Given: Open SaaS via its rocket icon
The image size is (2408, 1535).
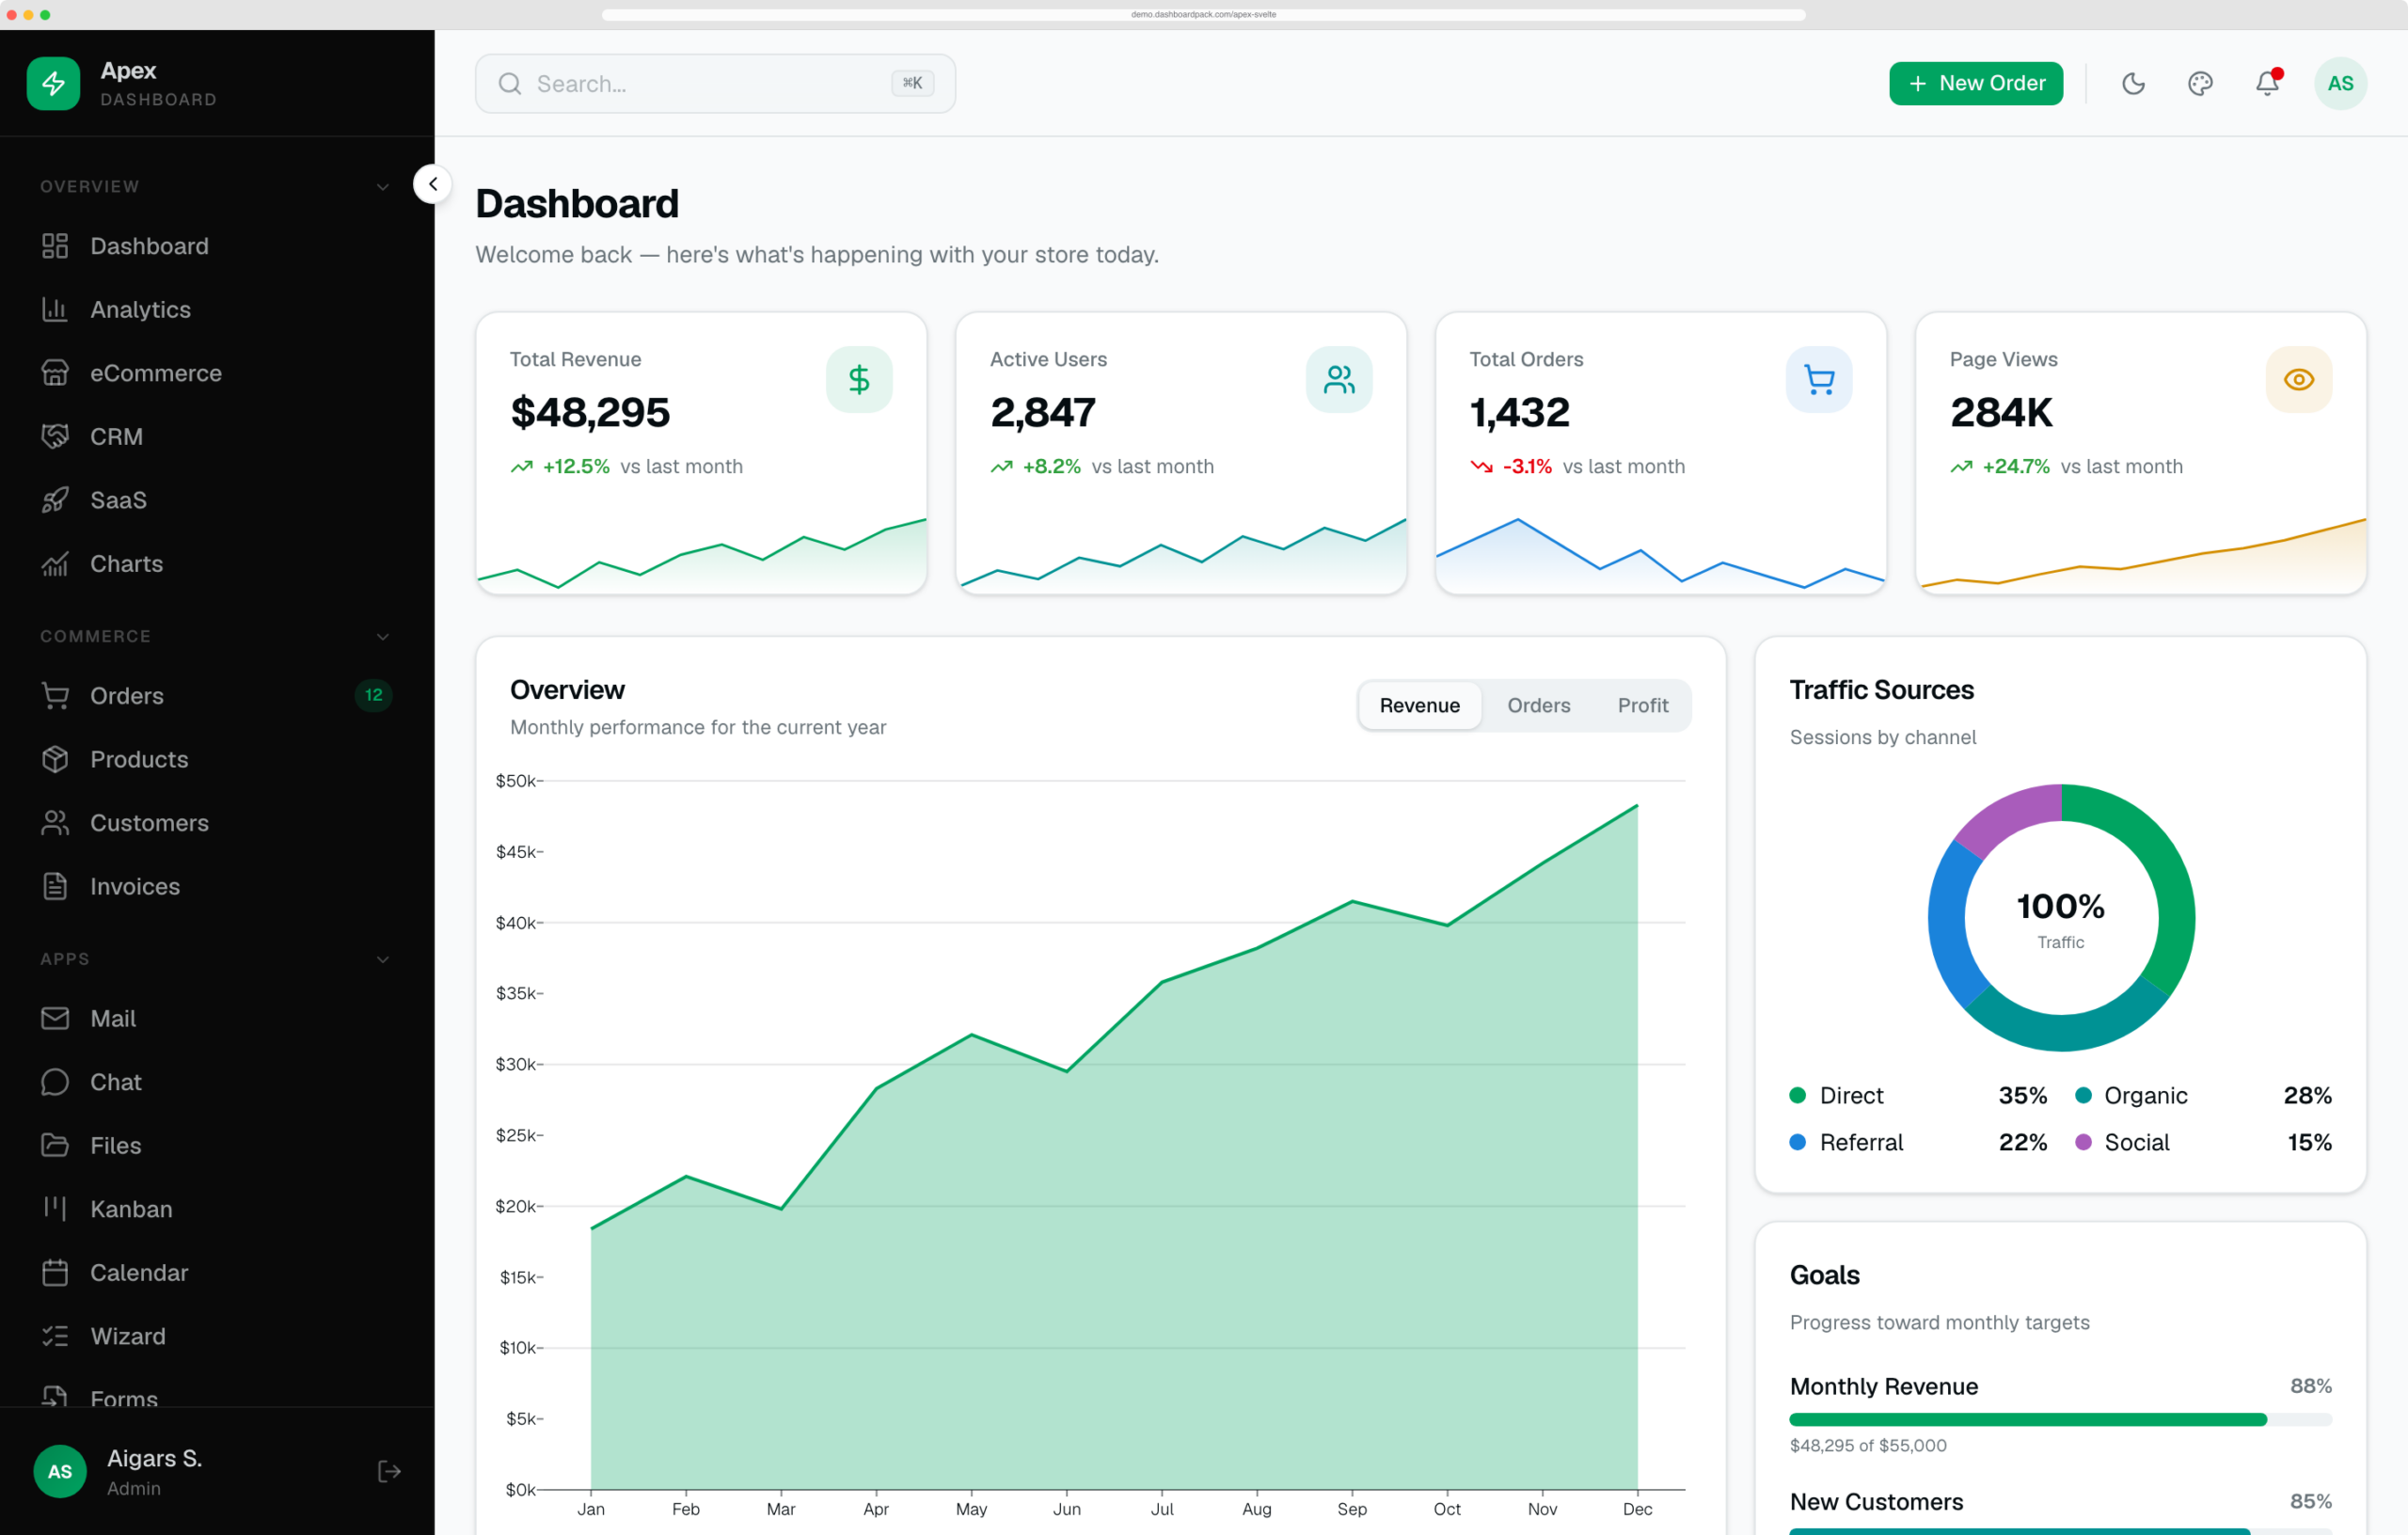Looking at the screenshot, I should pos(55,500).
